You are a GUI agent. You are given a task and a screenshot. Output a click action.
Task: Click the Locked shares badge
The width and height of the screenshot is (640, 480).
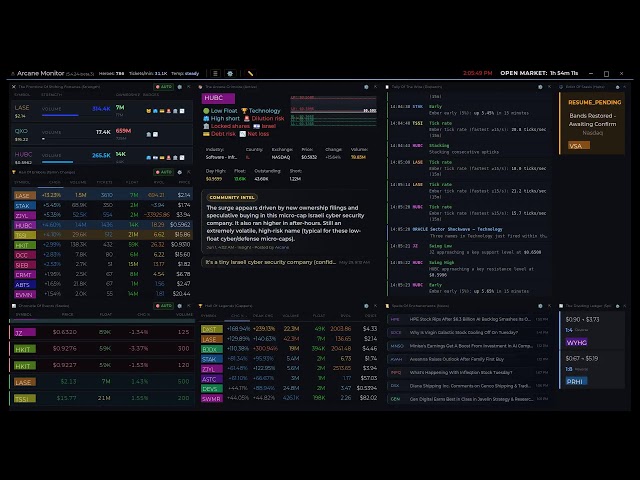pos(227,126)
